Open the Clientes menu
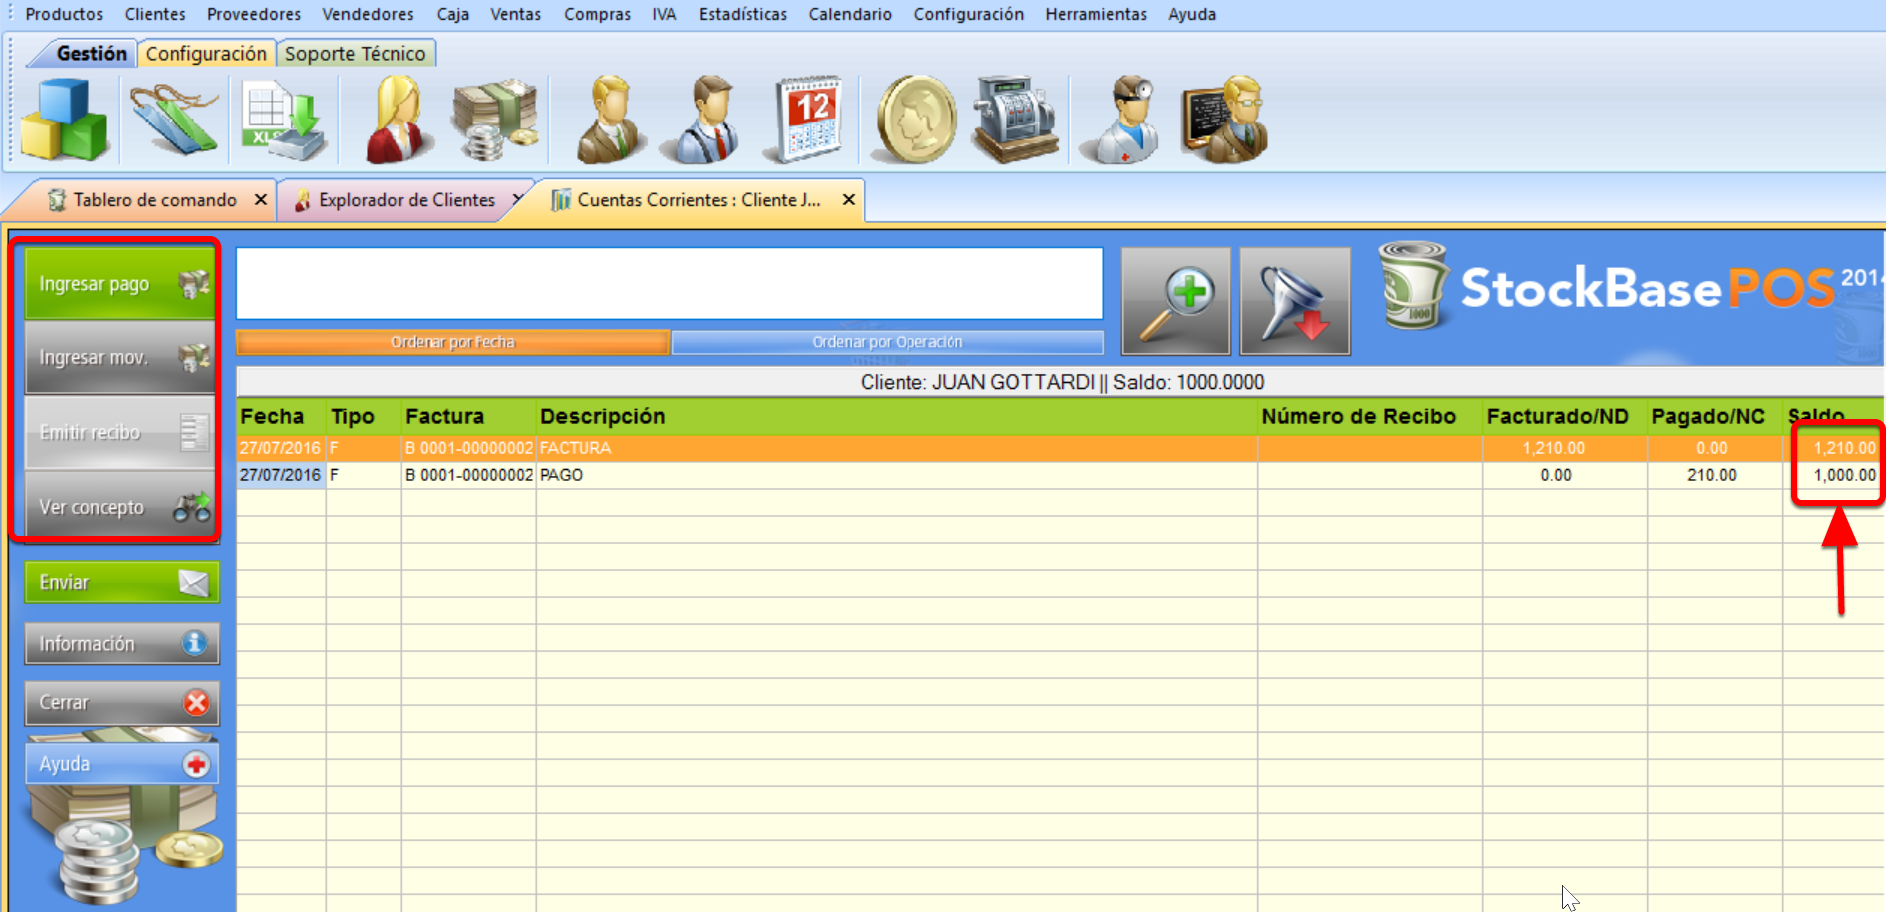The width and height of the screenshot is (1886, 912). point(155,14)
